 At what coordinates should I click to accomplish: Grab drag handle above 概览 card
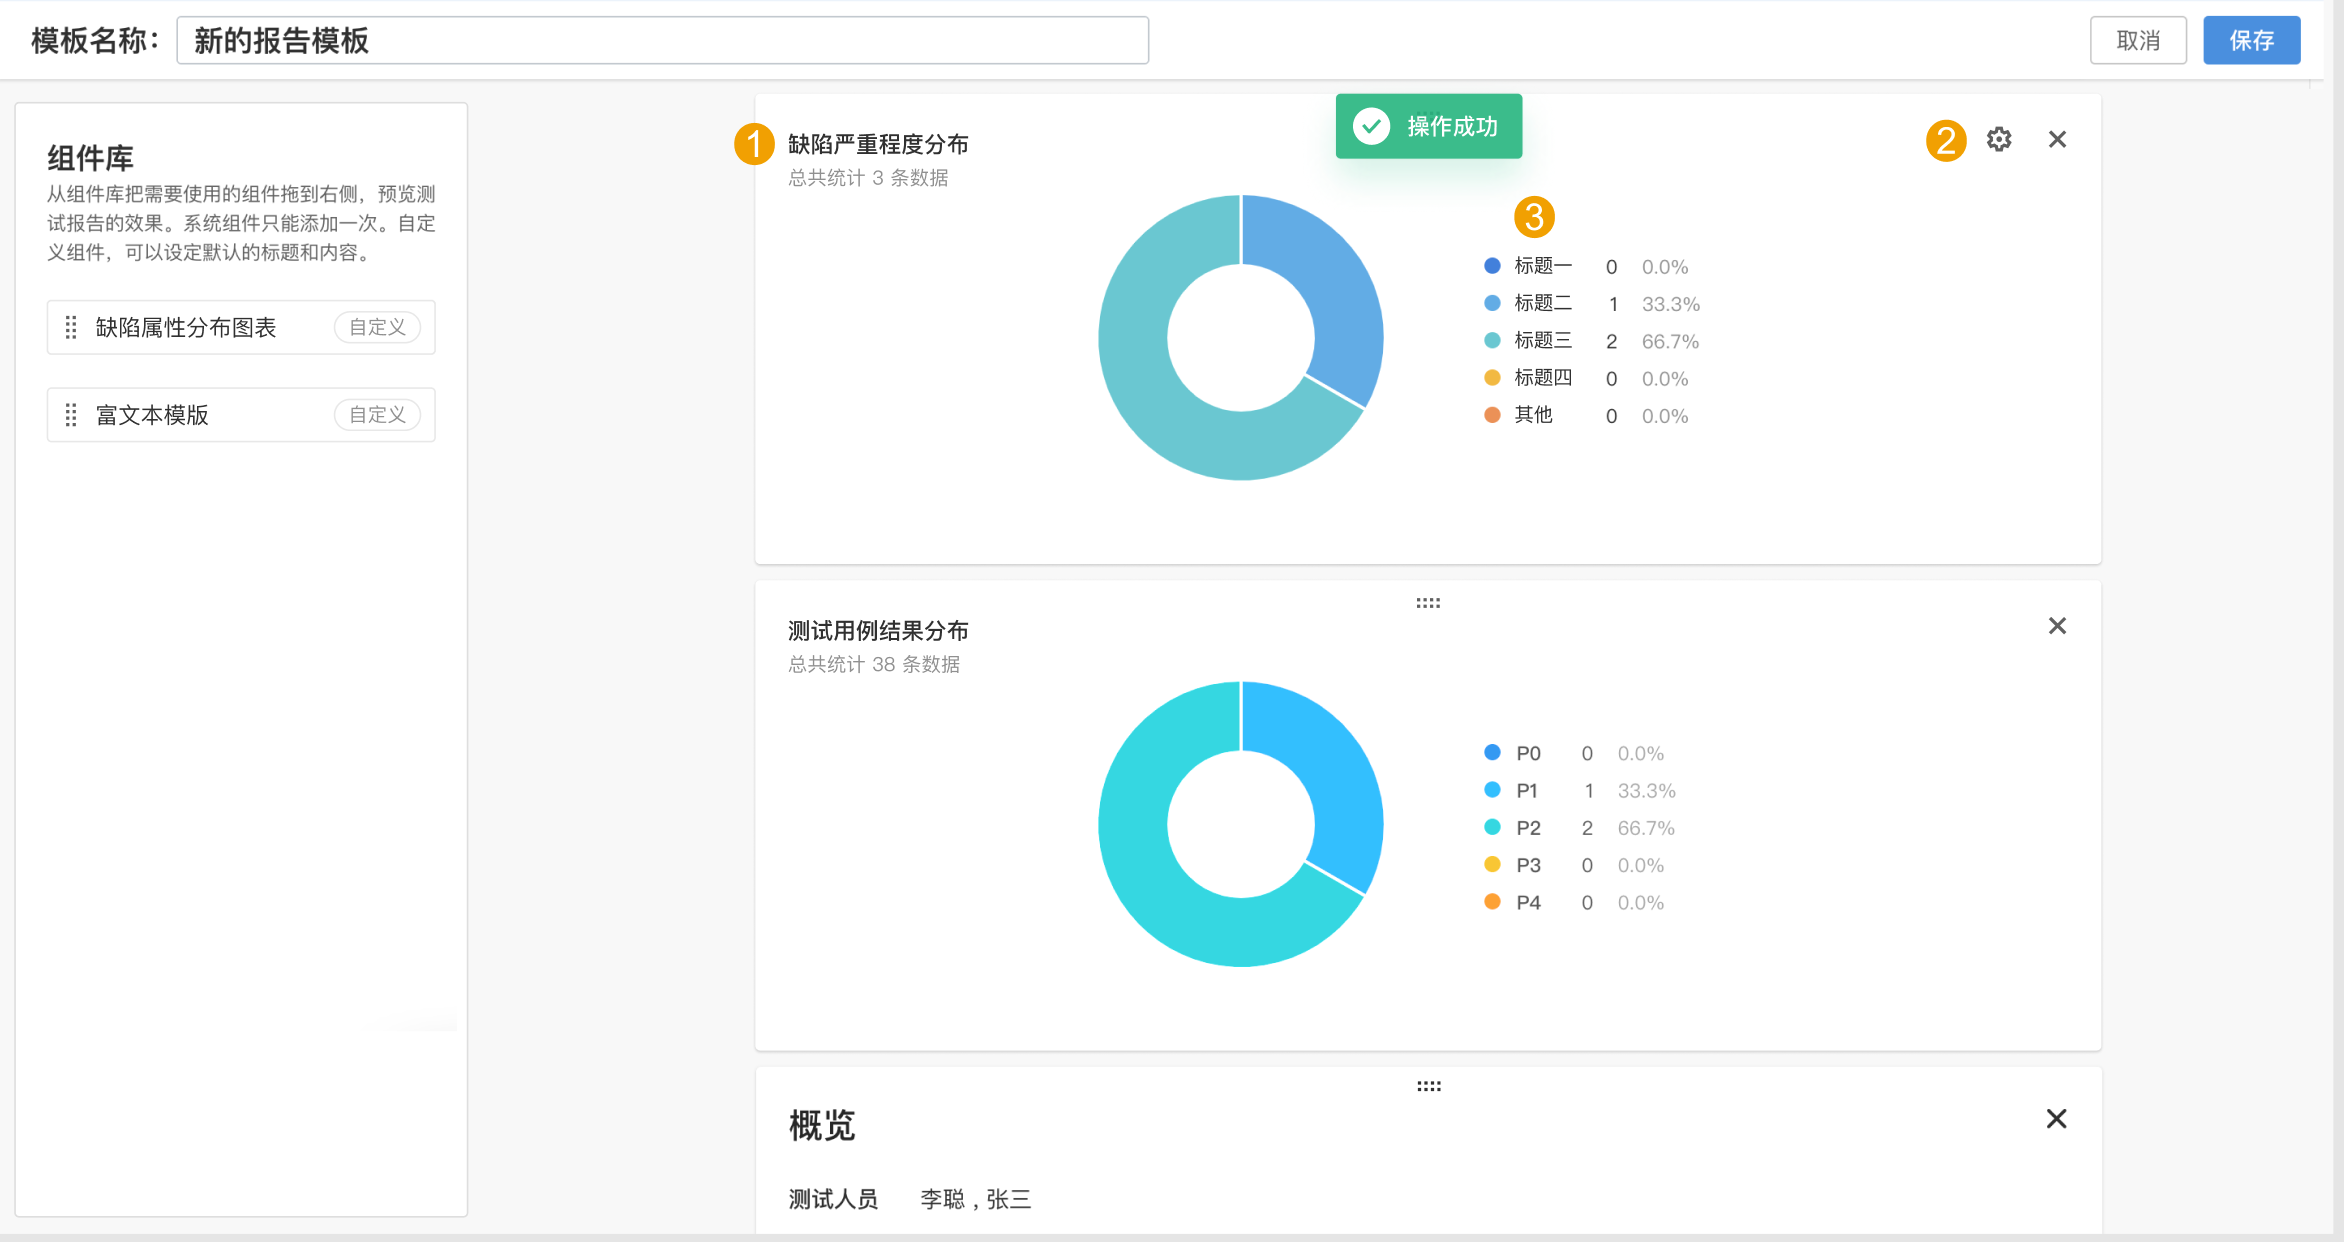coord(1428,1086)
